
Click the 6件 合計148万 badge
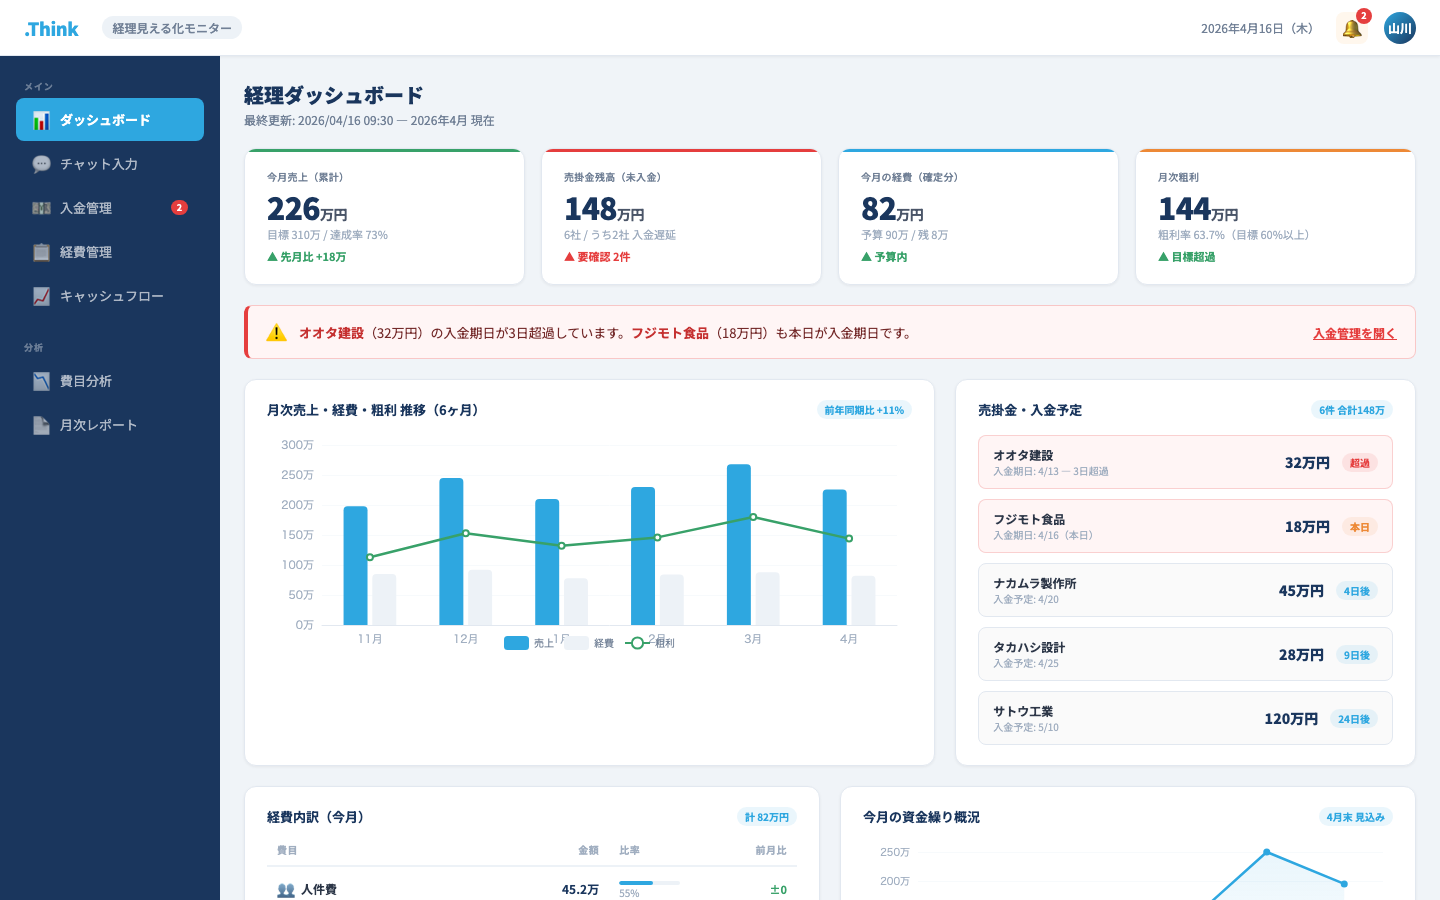(1351, 410)
